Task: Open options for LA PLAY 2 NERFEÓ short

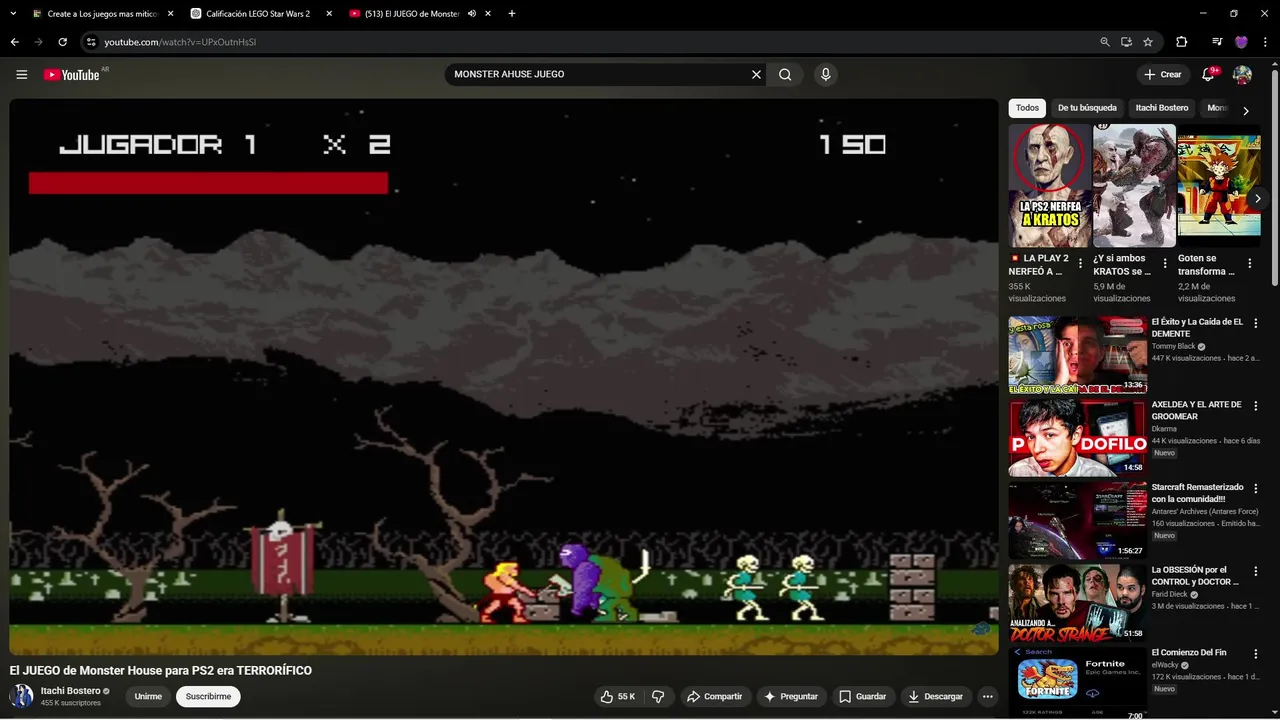Action: 1080,264
